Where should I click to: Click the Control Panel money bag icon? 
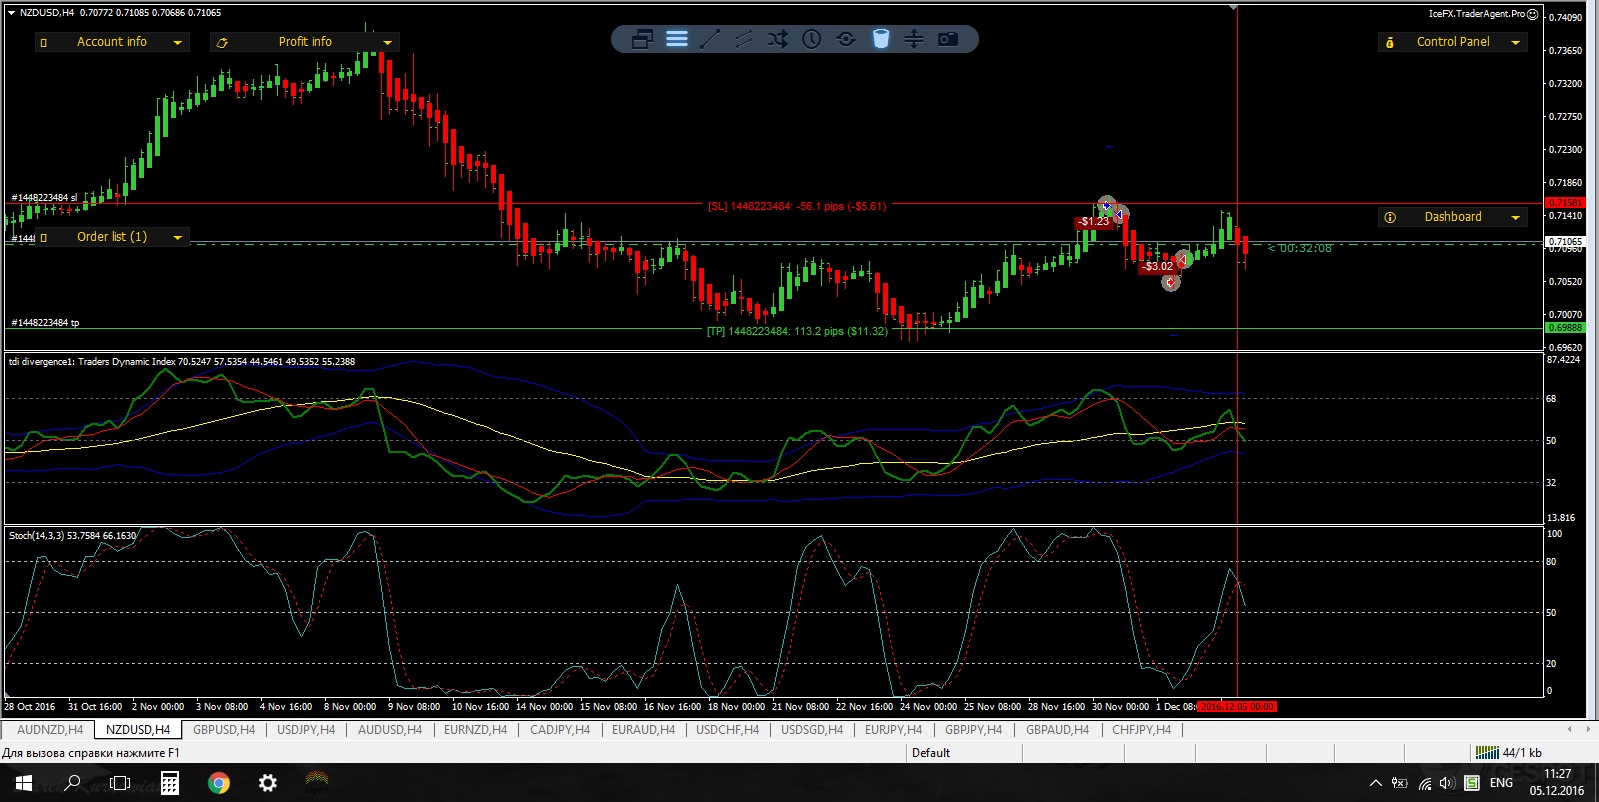tap(1390, 42)
